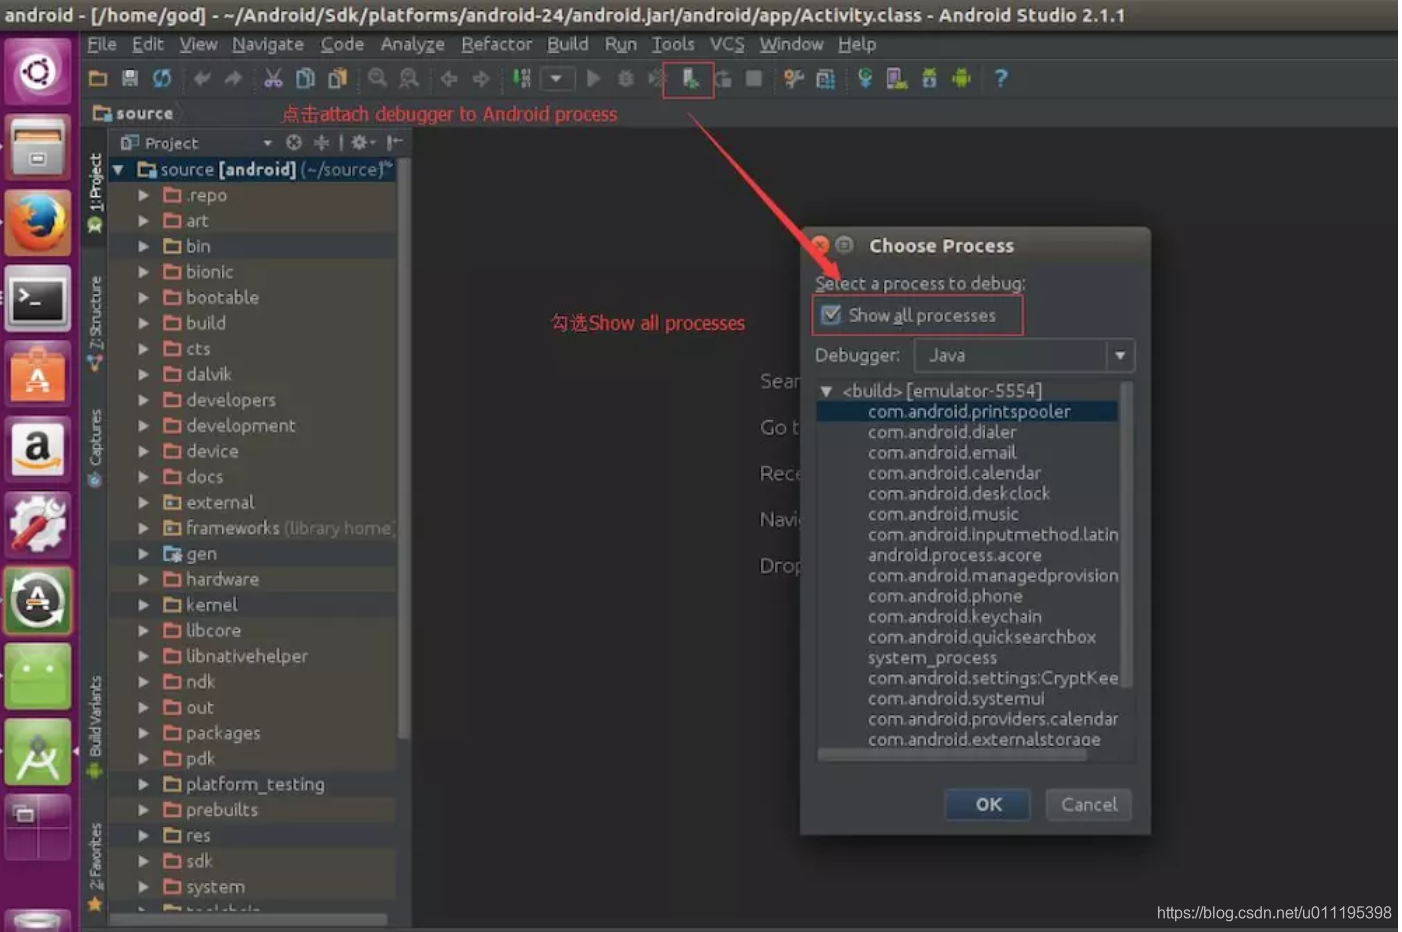1402x932 pixels.
Task: Select com.android.printspooler process
Action: 967,411
